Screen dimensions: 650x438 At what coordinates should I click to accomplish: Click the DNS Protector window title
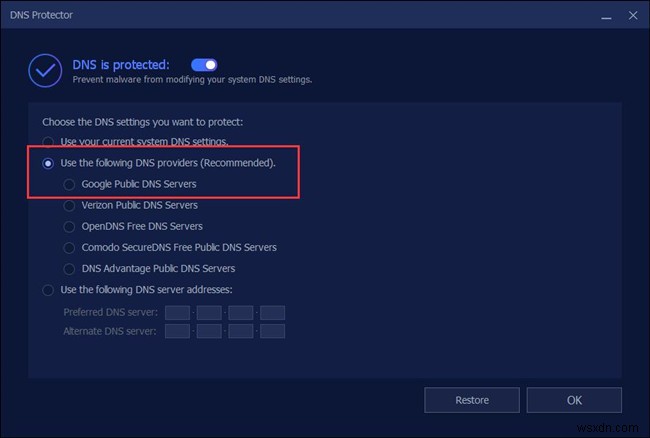tap(41, 15)
